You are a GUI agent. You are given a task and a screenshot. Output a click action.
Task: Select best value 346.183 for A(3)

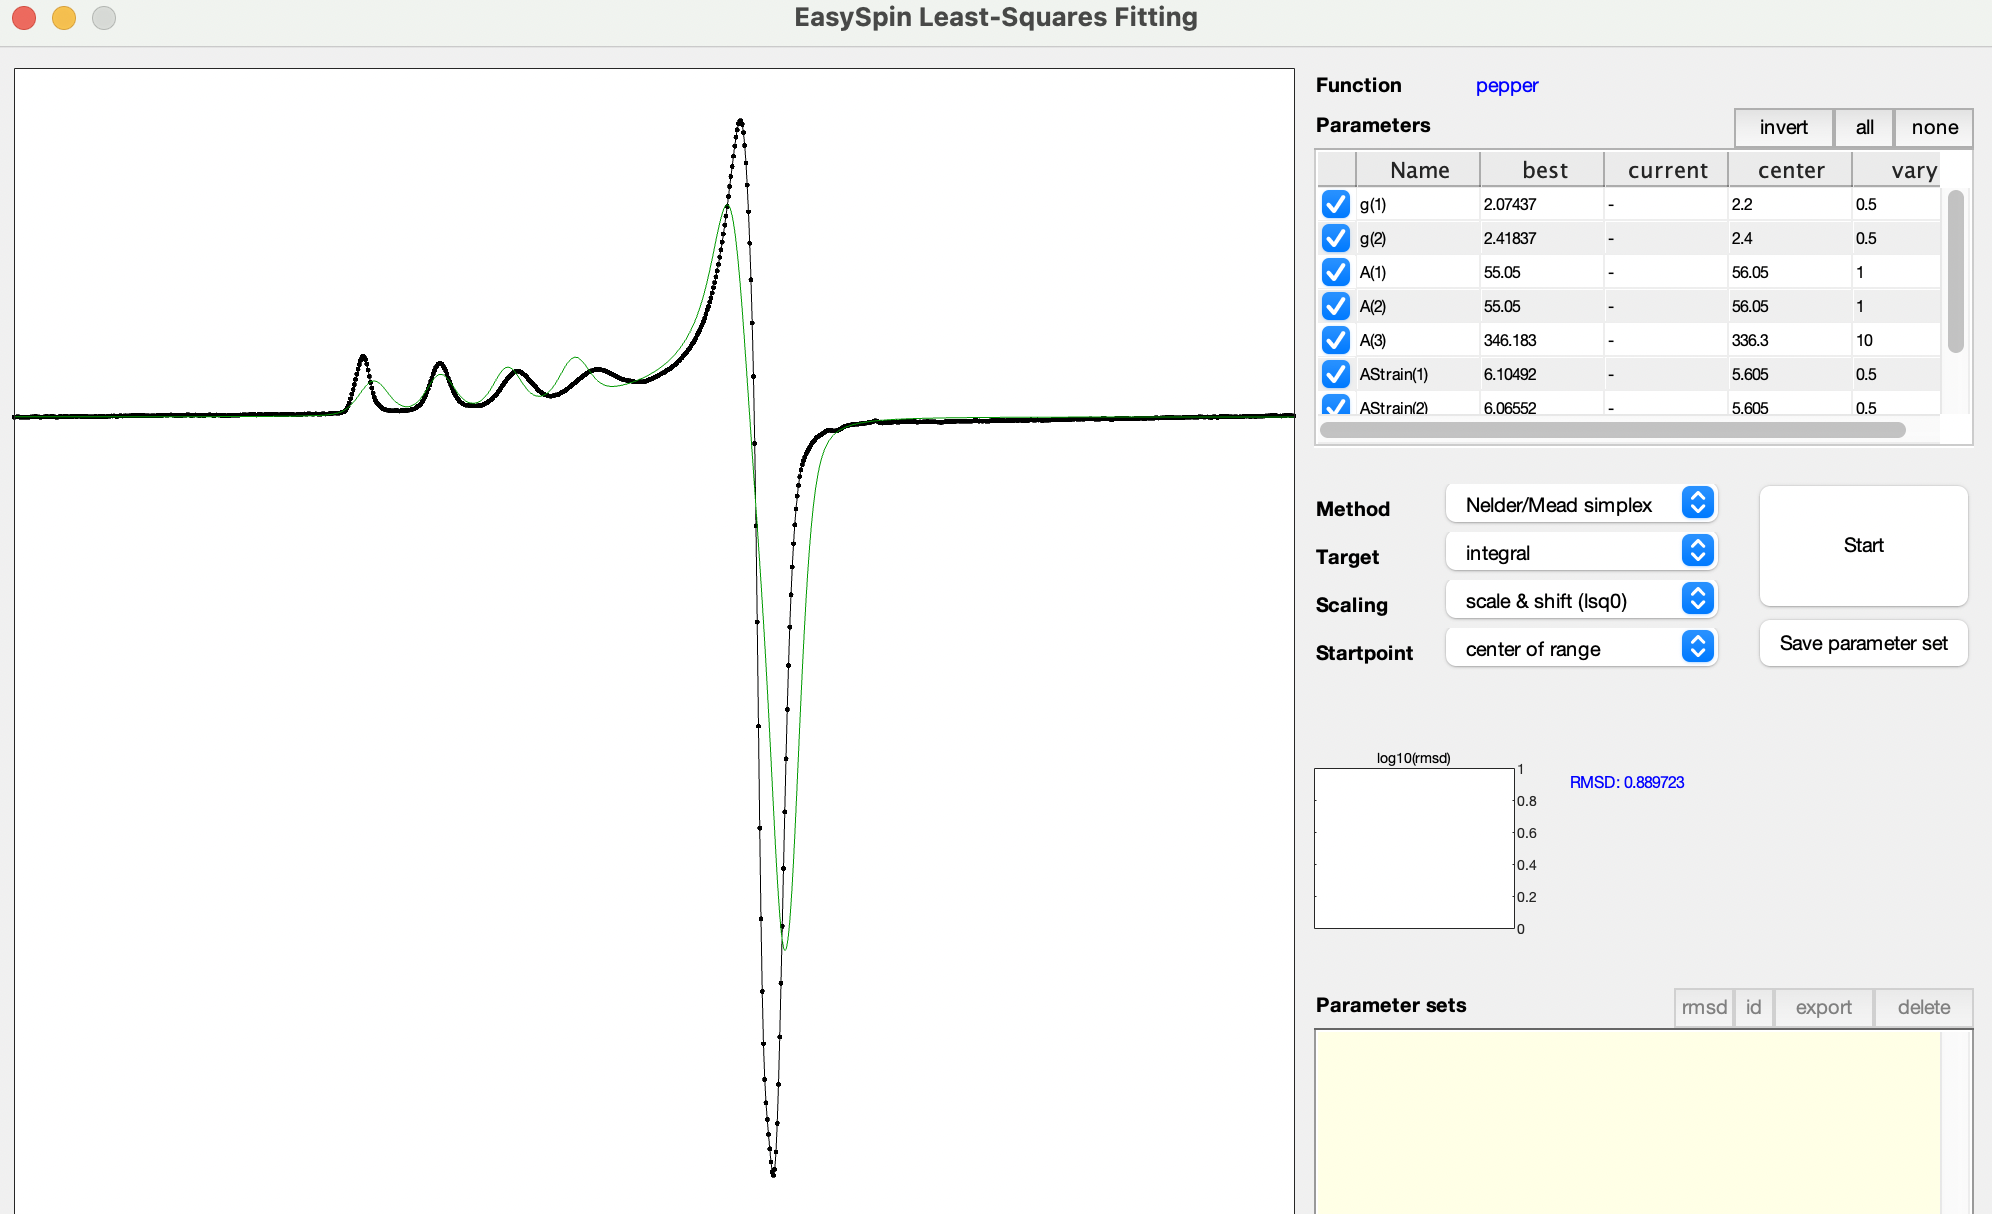[1542, 340]
